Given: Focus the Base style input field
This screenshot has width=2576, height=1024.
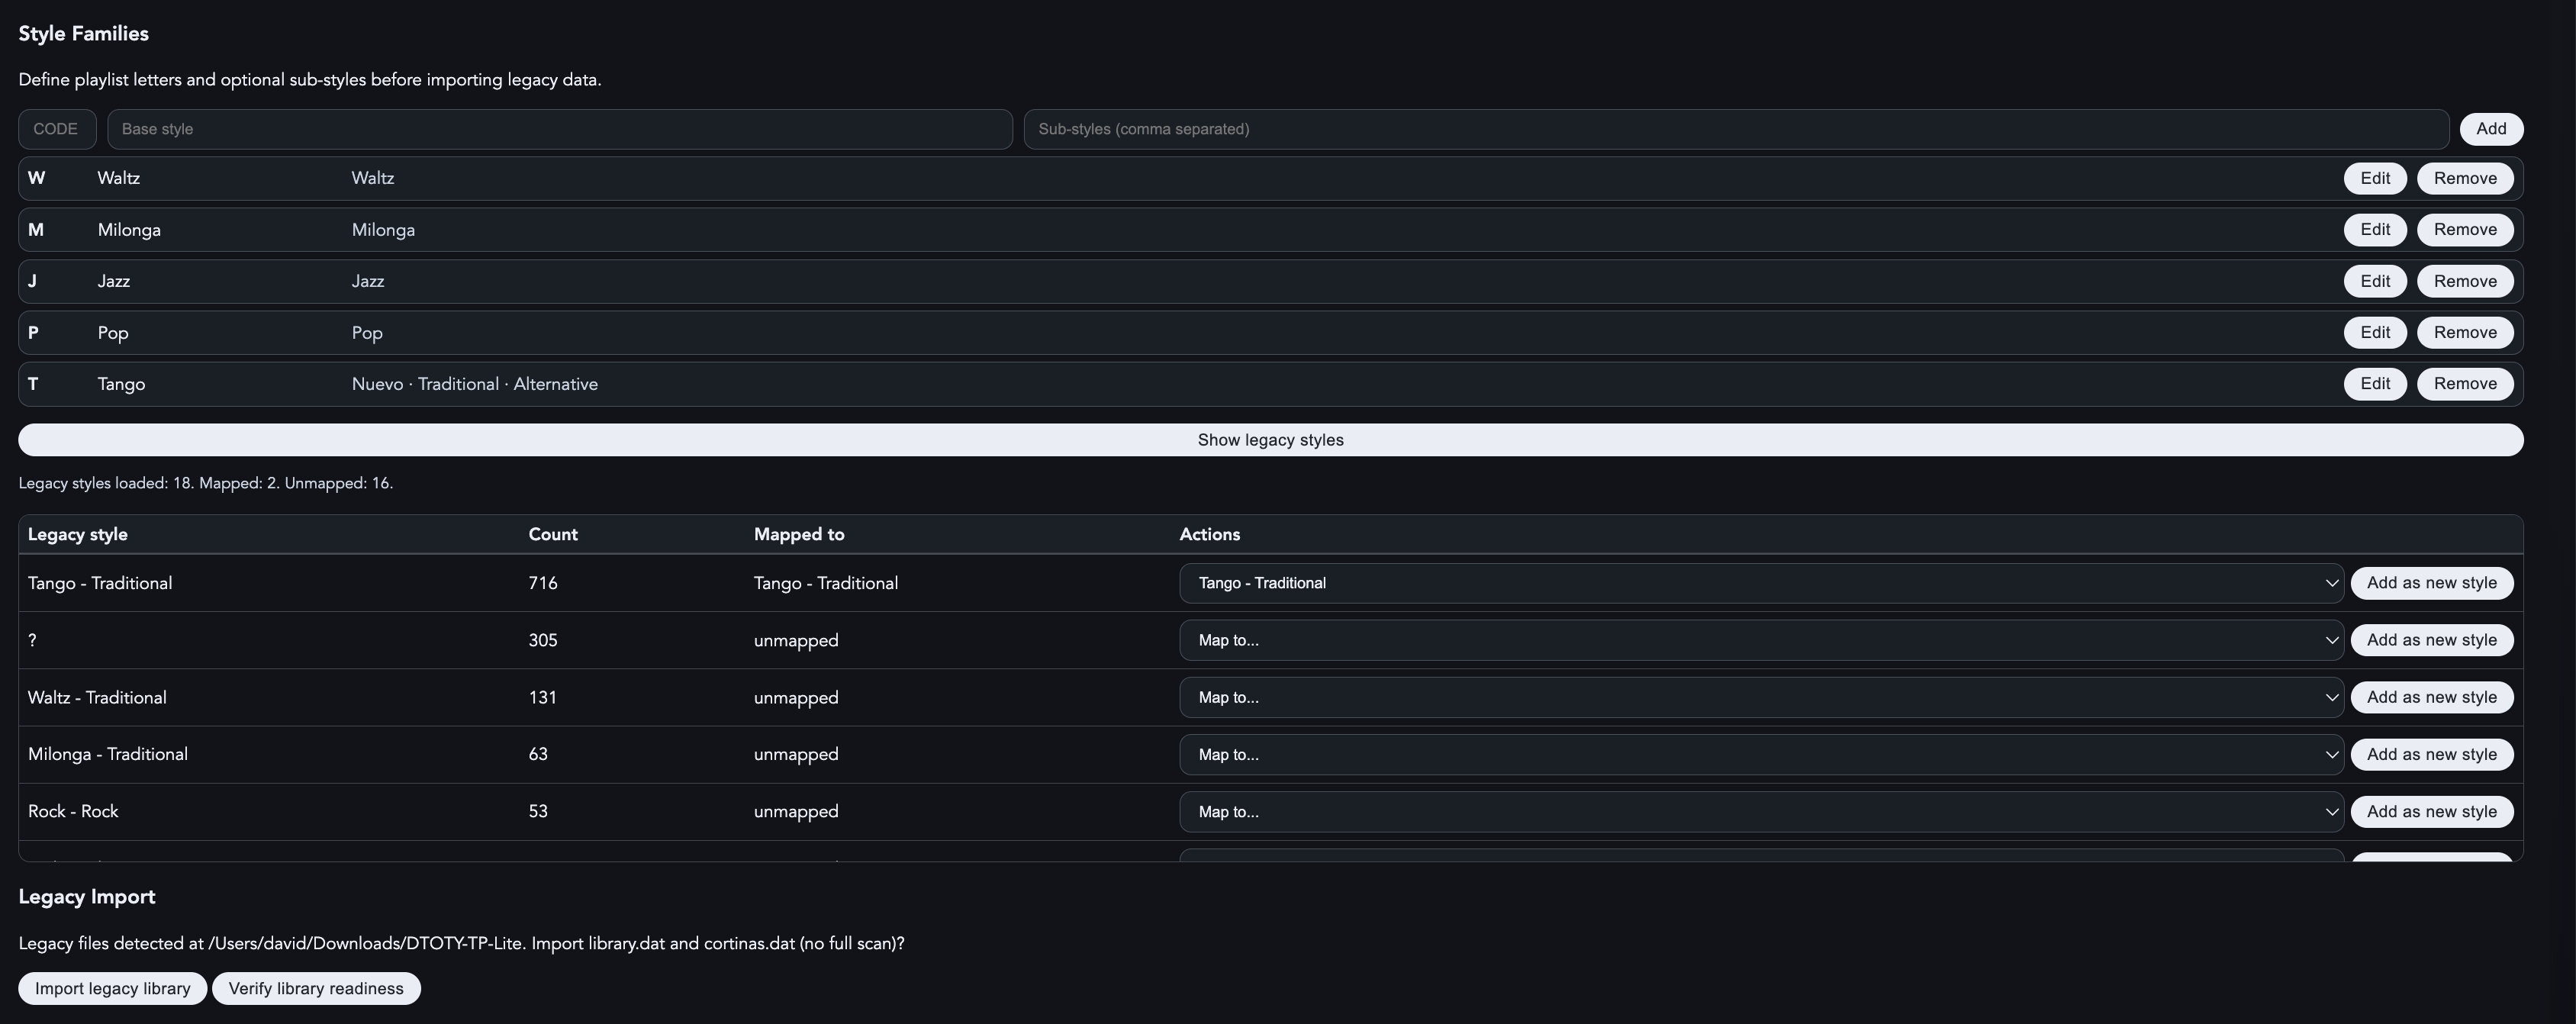Looking at the screenshot, I should tap(560, 129).
